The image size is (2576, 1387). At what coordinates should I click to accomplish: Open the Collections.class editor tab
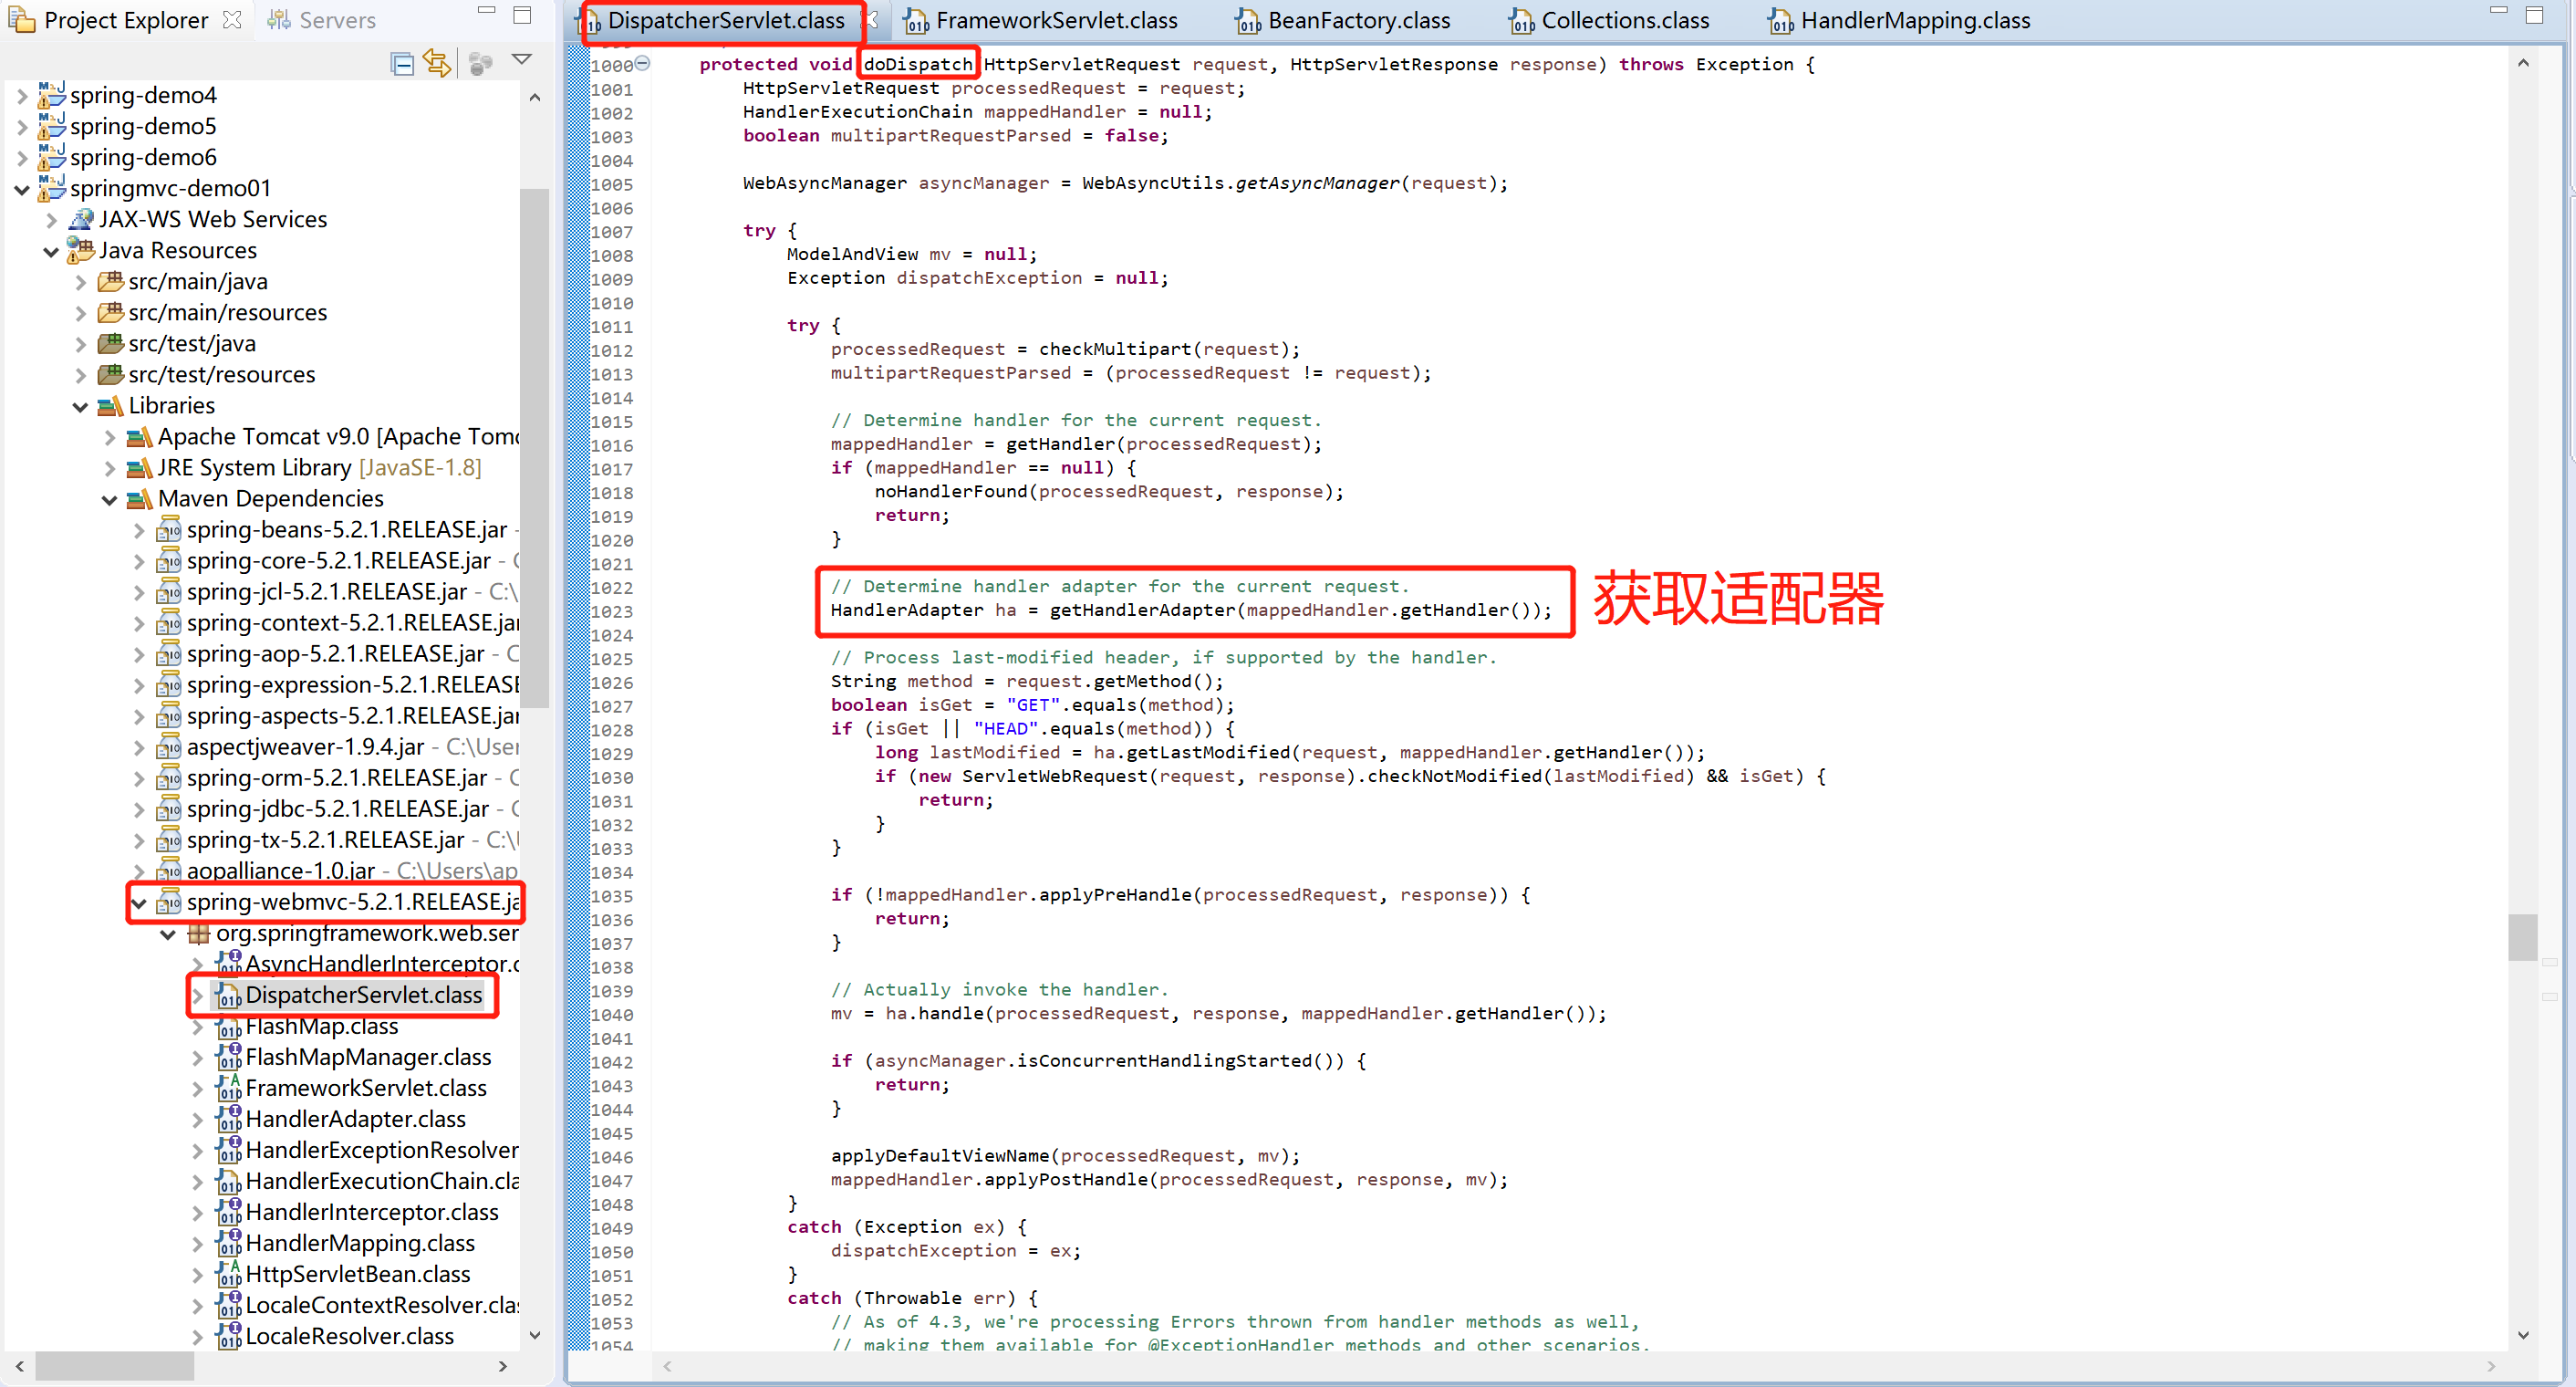pyautogui.click(x=1609, y=20)
